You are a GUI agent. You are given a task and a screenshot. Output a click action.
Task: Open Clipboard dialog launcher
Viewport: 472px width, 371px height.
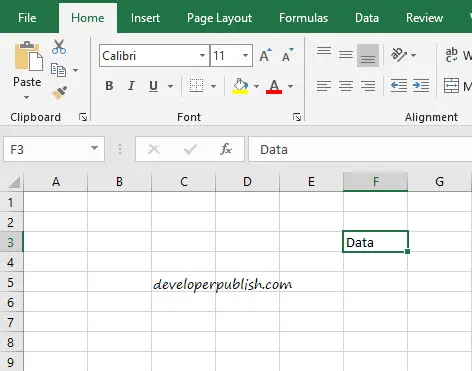(x=83, y=117)
